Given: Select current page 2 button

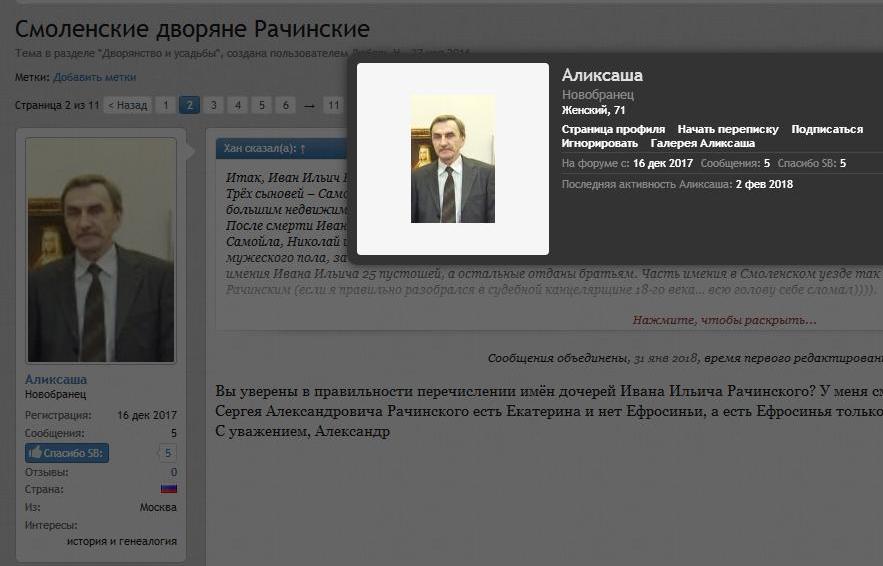Looking at the screenshot, I should [189, 105].
